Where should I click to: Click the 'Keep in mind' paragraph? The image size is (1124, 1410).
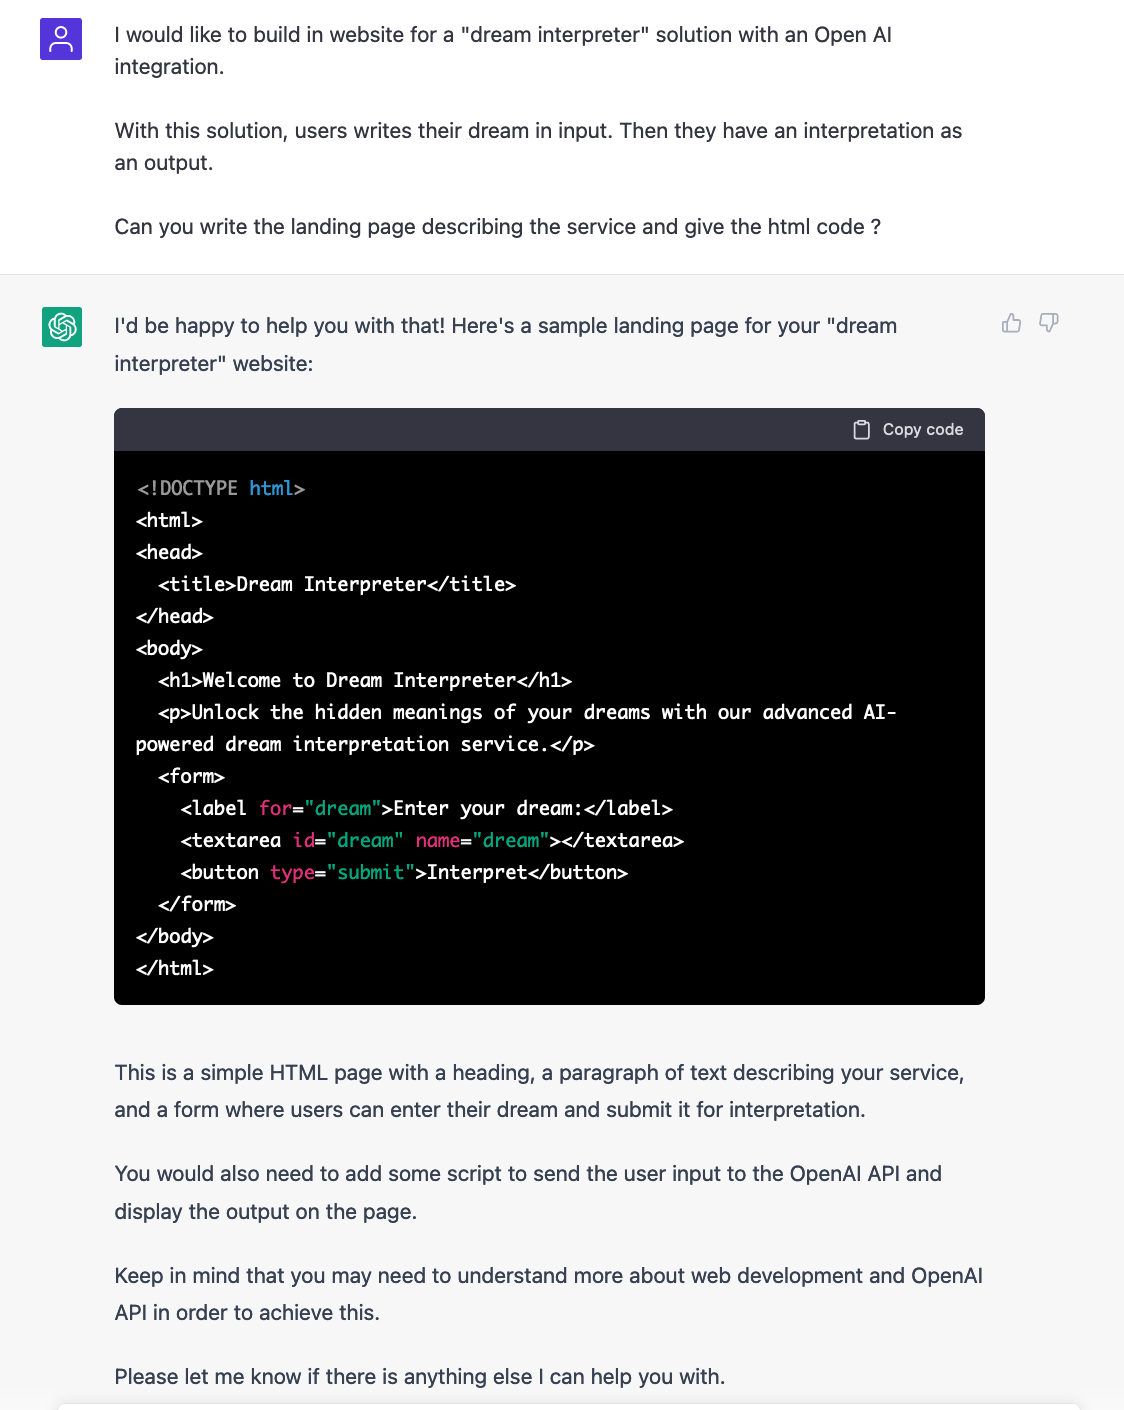(549, 1294)
